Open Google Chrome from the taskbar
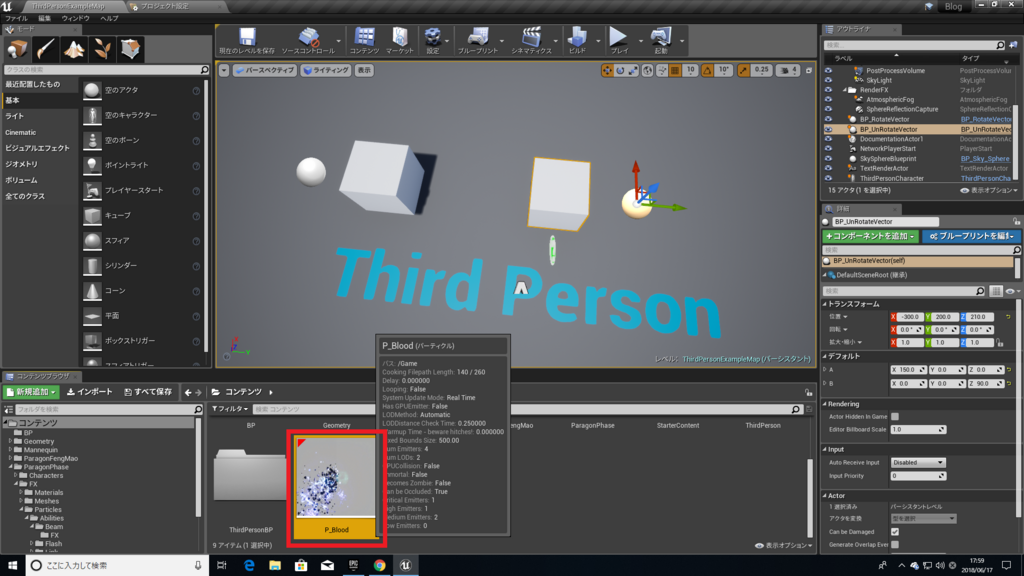 click(379, 565)
